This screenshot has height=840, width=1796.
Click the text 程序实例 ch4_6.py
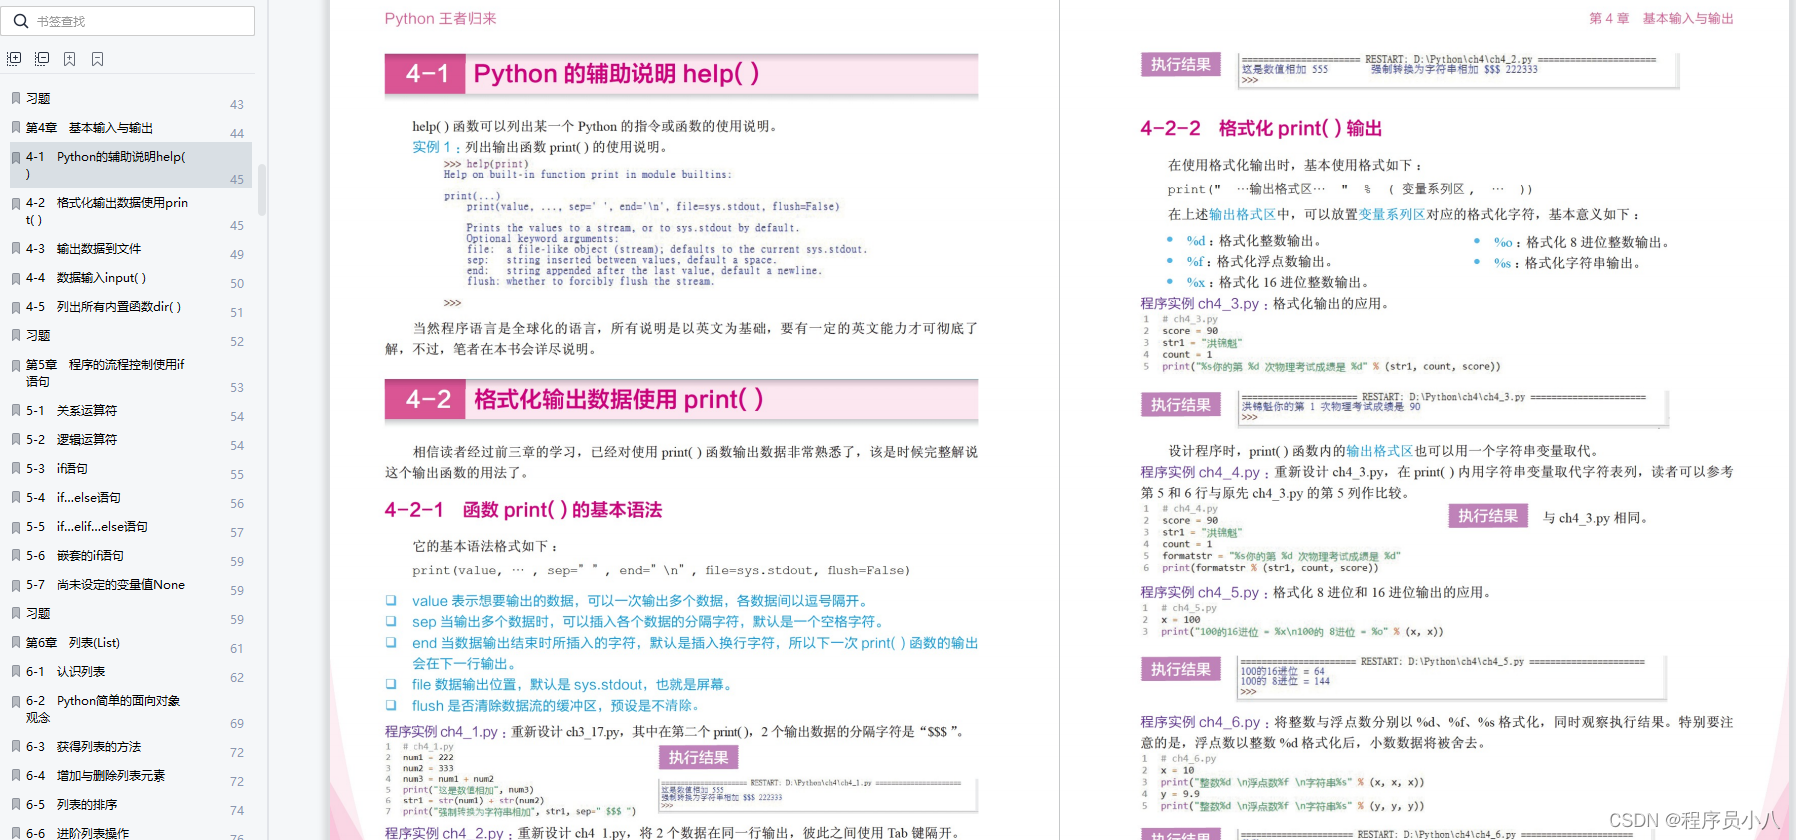tap(1199, 722)
